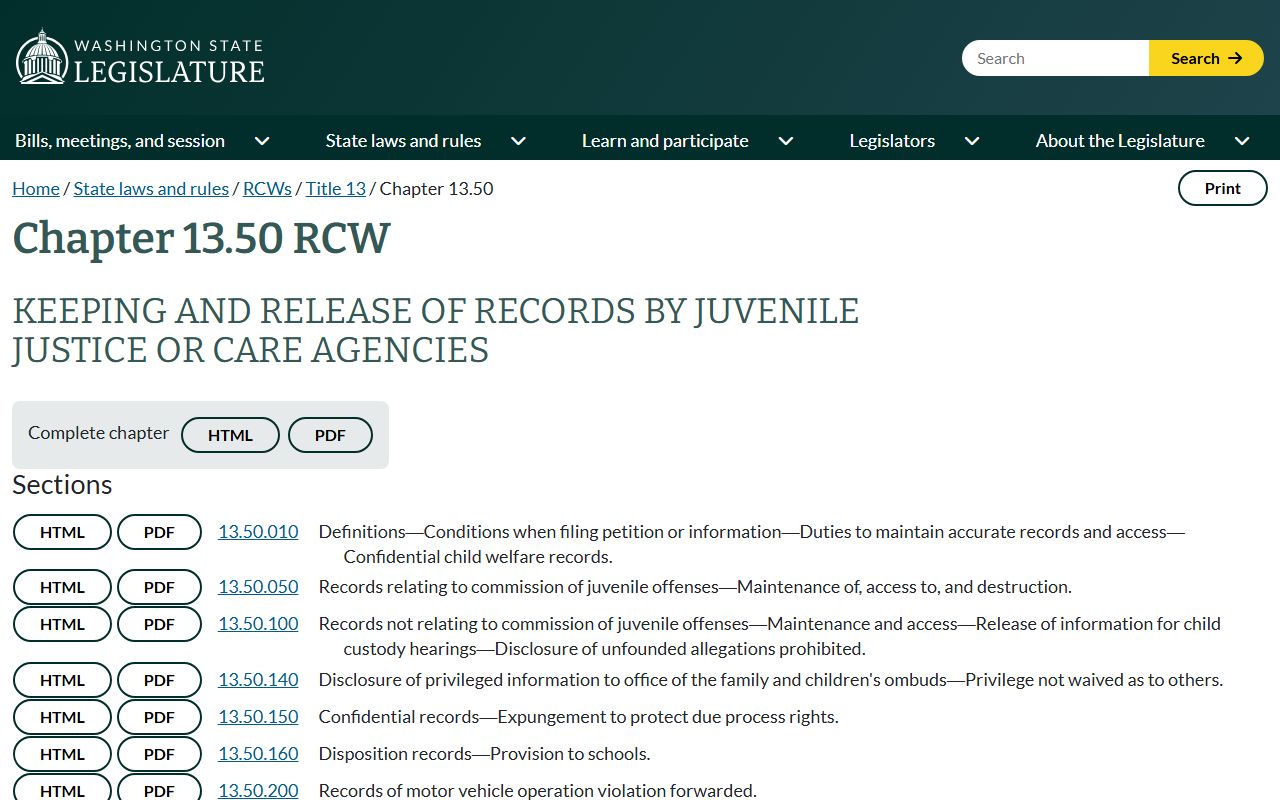1280x800 pixels.
Task: Open PDF version of section 13.50.150
Action: [159, 717]
